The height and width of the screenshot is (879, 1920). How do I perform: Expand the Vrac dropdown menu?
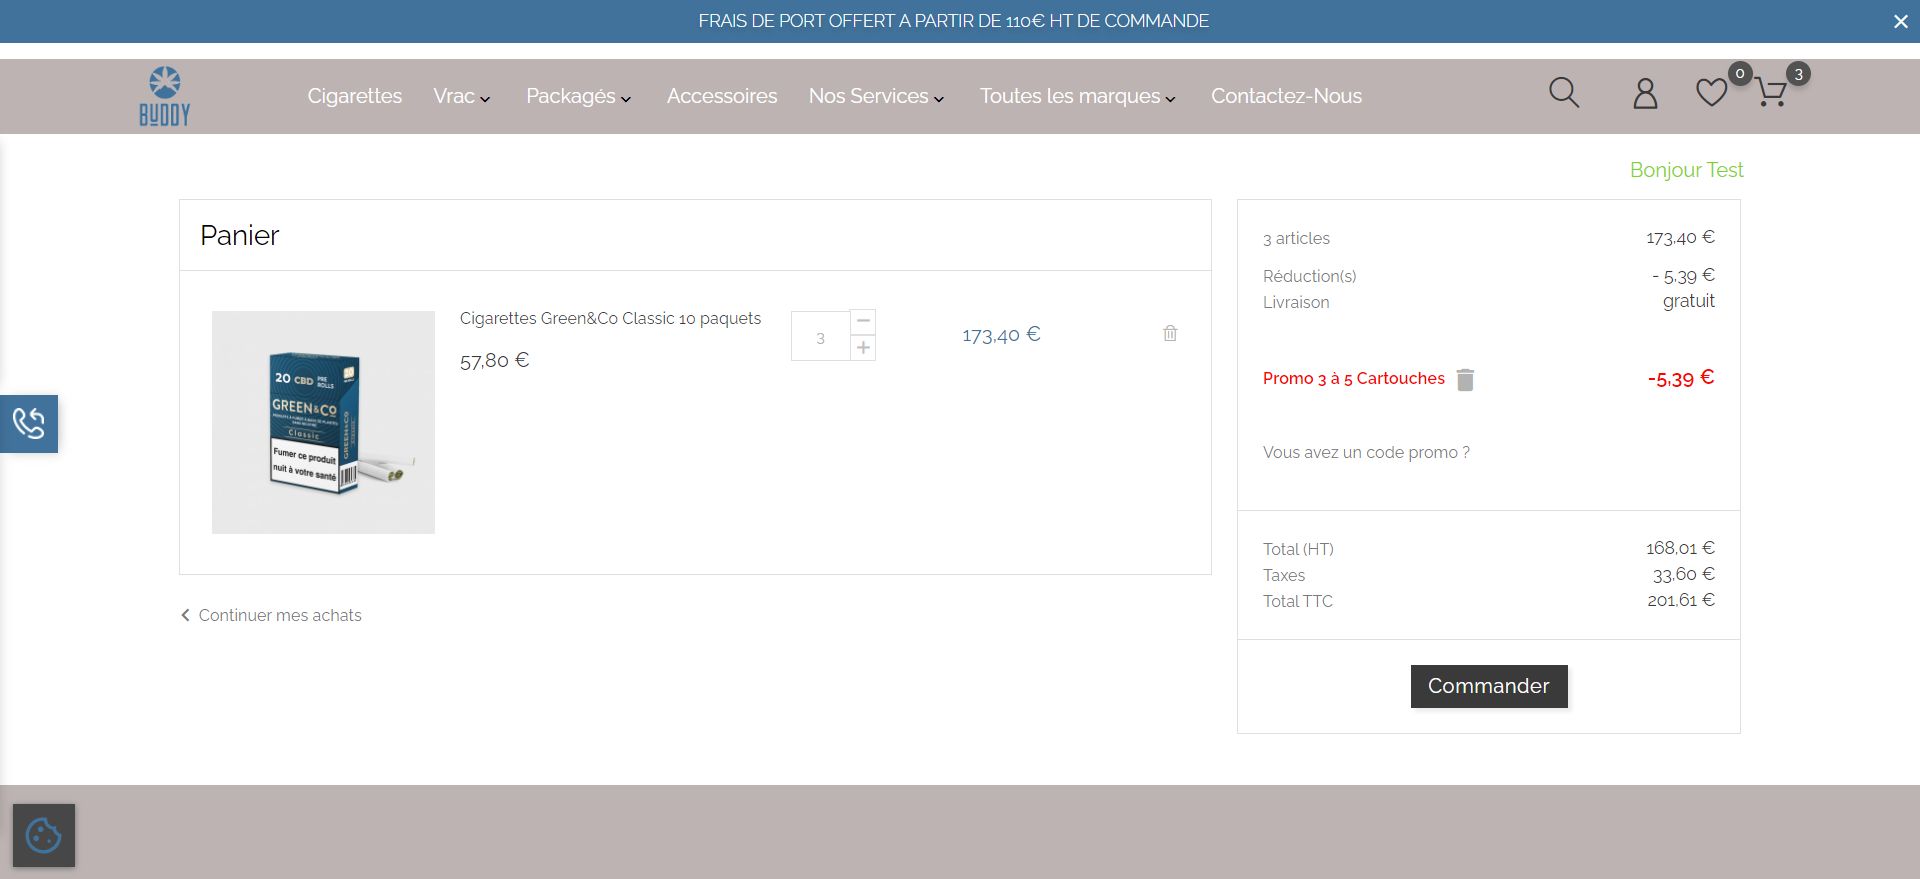tap(462, 96)
